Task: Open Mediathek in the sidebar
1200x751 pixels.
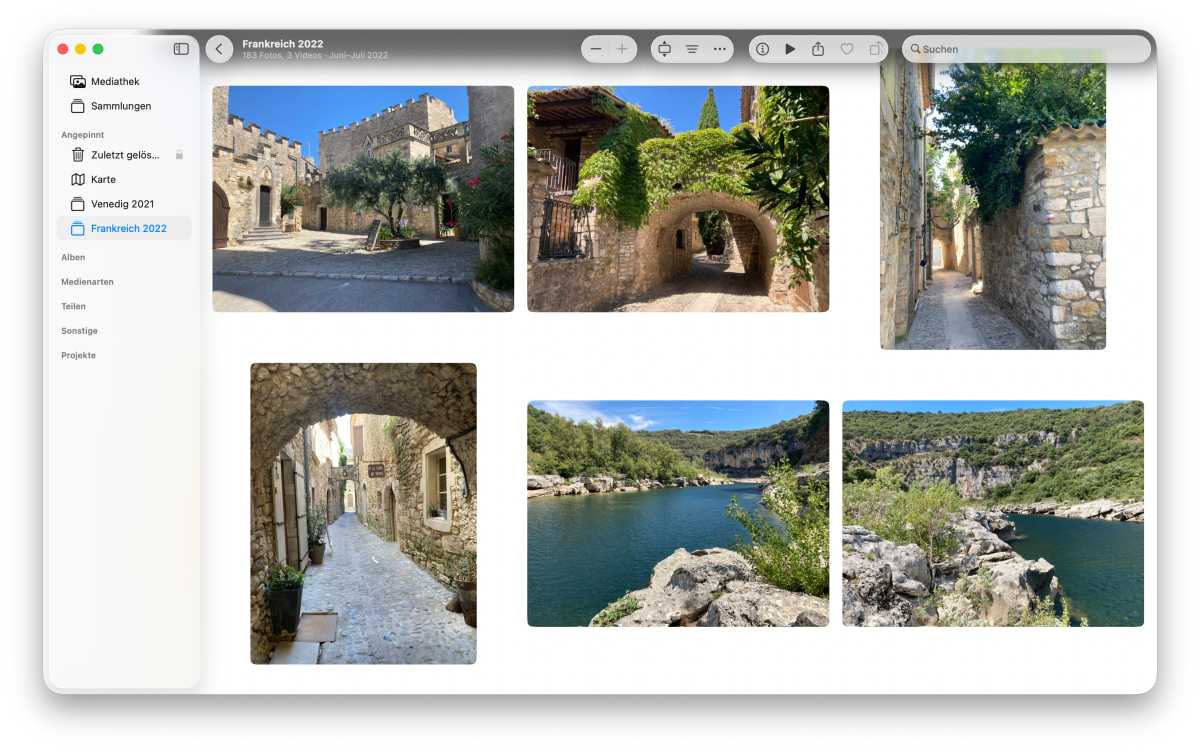Action: click(114, 82)
